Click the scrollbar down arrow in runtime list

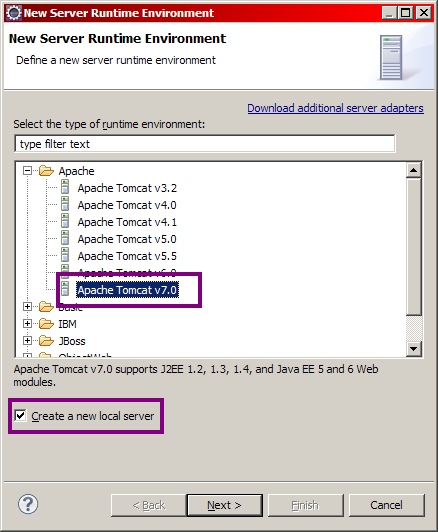click(414, 348)
